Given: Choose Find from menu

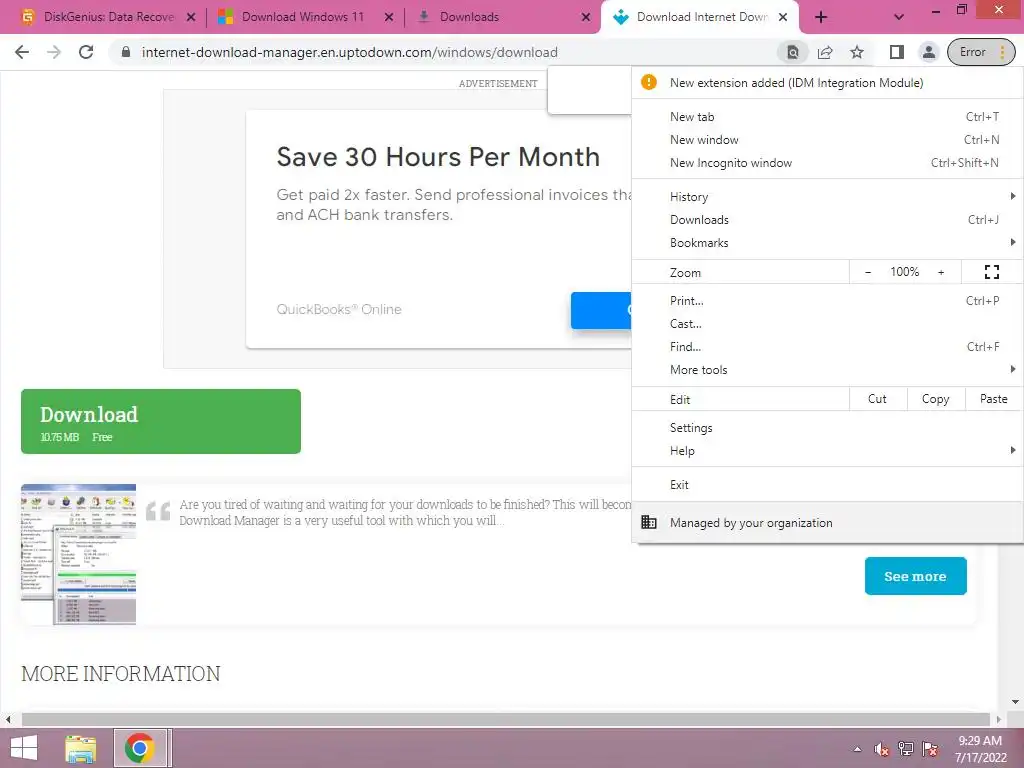Looking at the screenshot, I should coord(827,347).
